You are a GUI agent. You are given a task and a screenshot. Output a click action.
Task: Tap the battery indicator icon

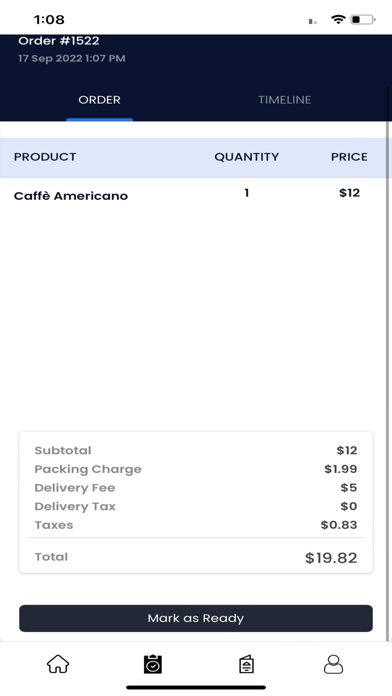point(363,20)
